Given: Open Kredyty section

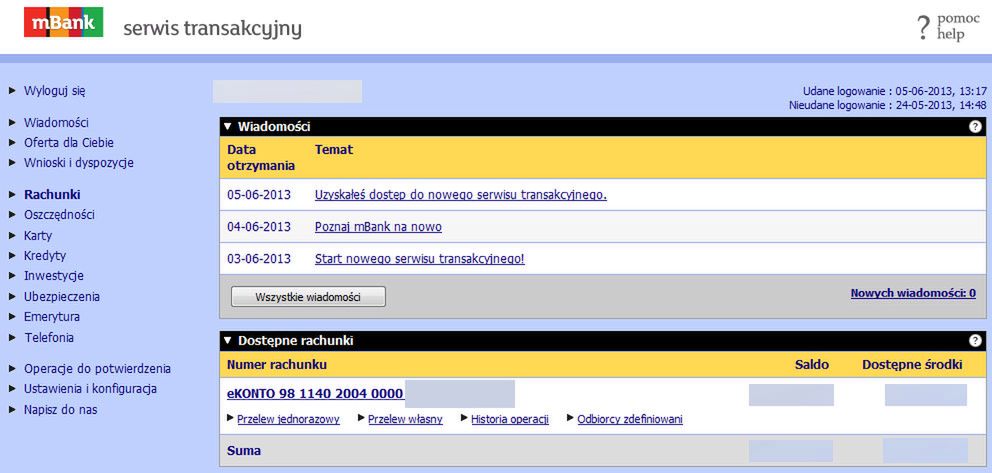Looking at the screenshot, I should [x=45, y=255].
